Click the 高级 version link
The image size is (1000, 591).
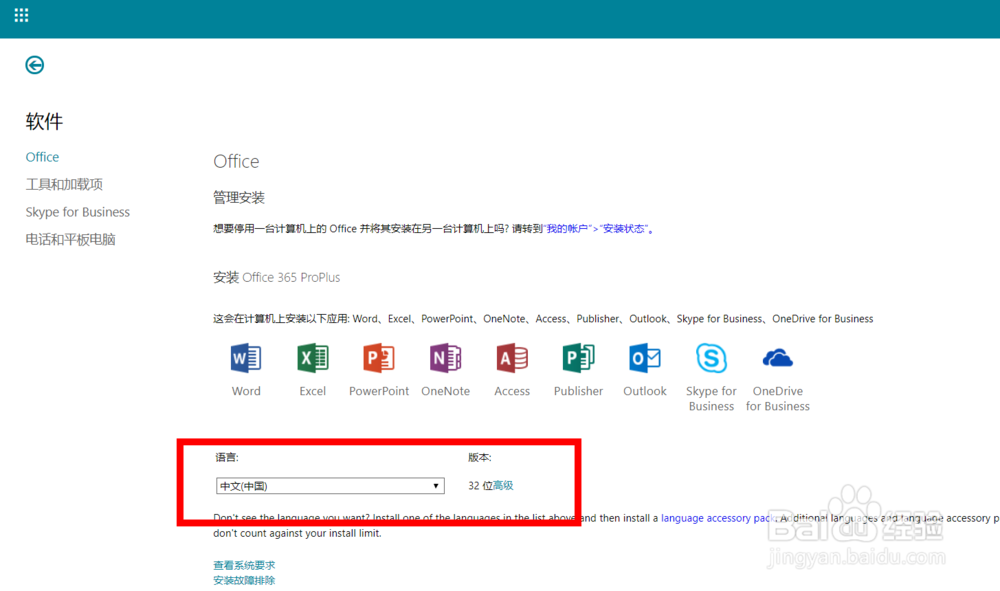(502, 485)
